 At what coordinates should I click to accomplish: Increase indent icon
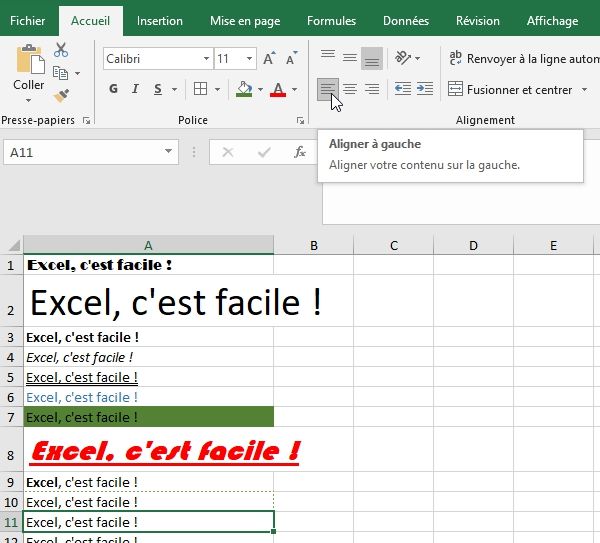(425, 89)
